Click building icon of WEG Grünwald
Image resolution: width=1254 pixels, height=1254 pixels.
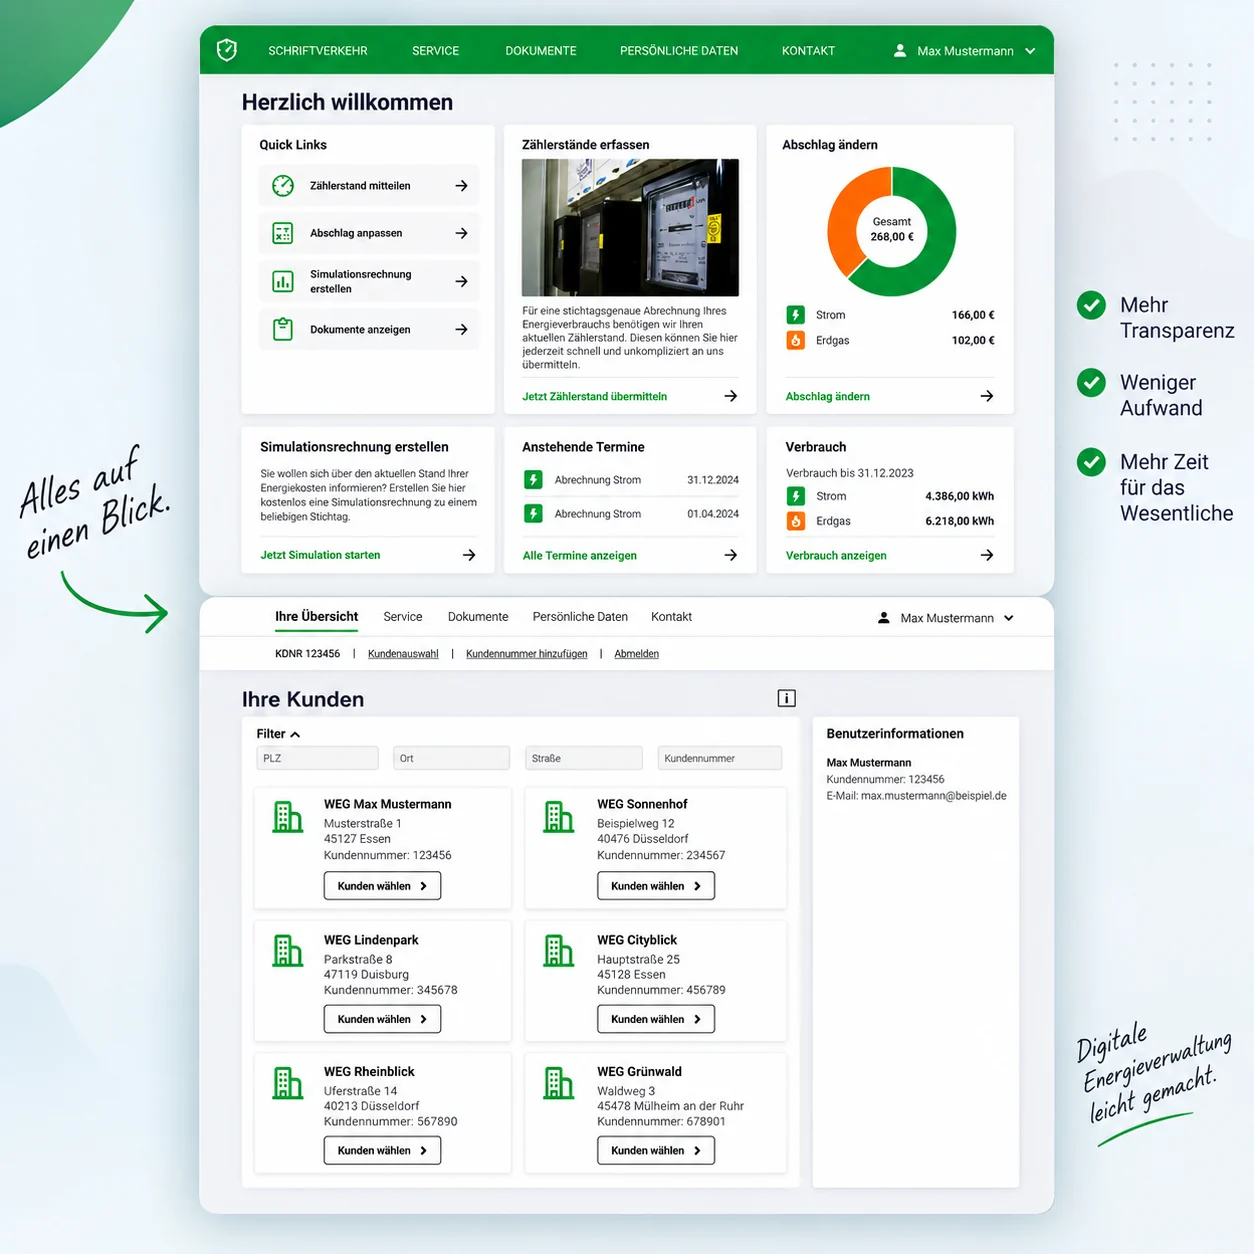tap(559, 1083)
